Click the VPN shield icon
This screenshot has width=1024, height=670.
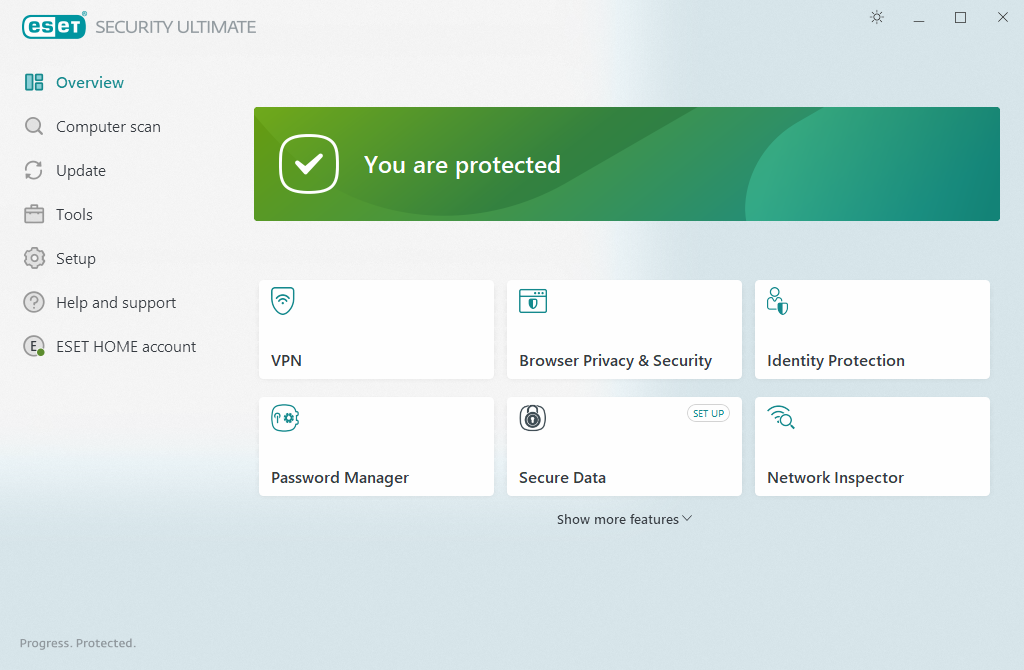click(283, 301)
